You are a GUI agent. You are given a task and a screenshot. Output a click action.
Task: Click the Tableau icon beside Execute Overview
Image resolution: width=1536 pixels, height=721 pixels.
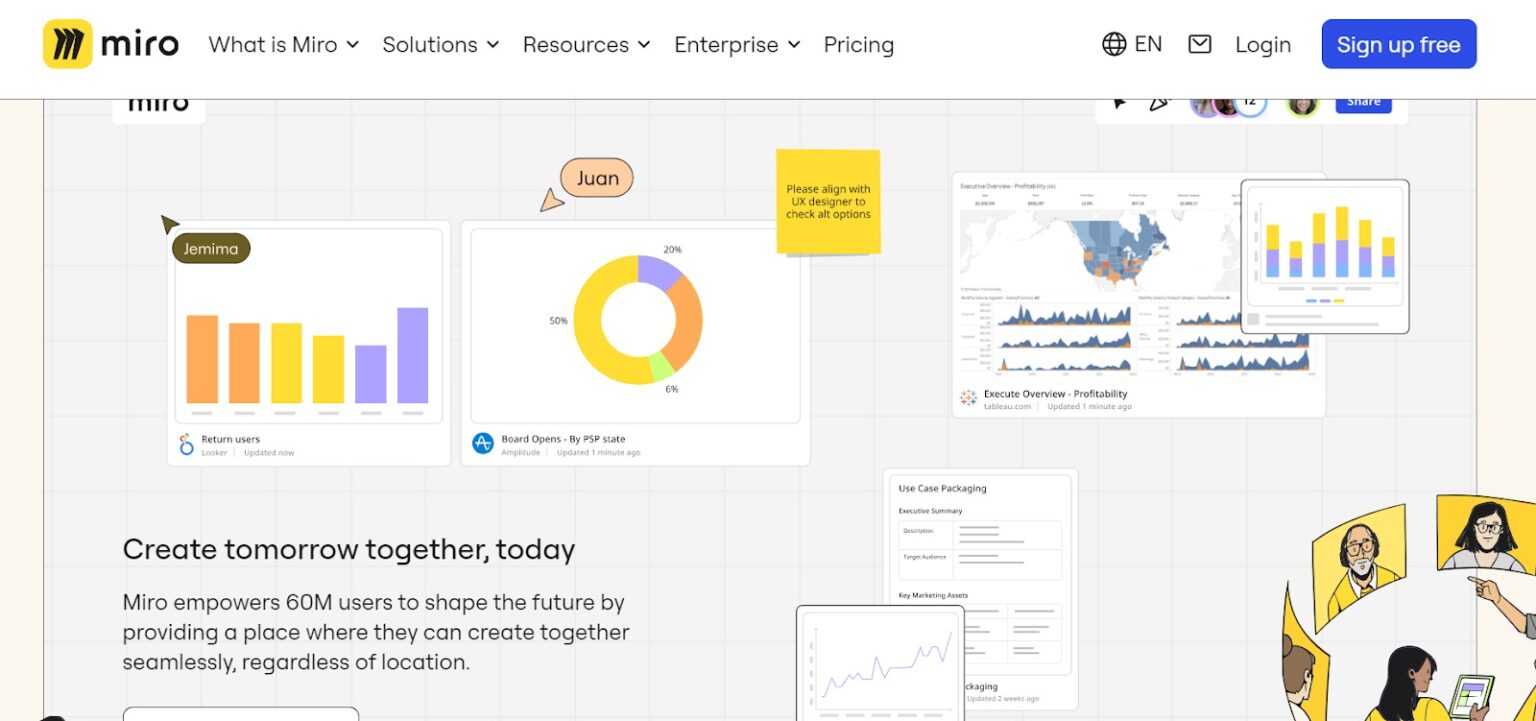tap(968, 398)
